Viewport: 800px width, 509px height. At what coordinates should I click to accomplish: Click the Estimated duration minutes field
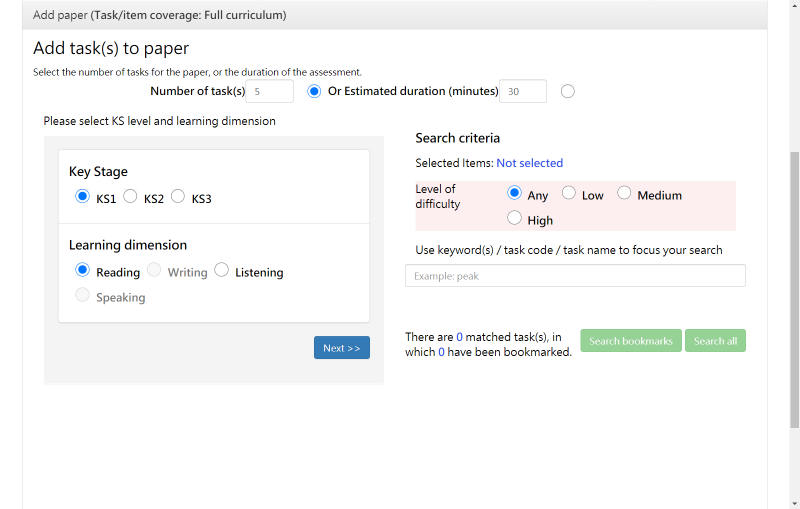[x=523, y=92]
